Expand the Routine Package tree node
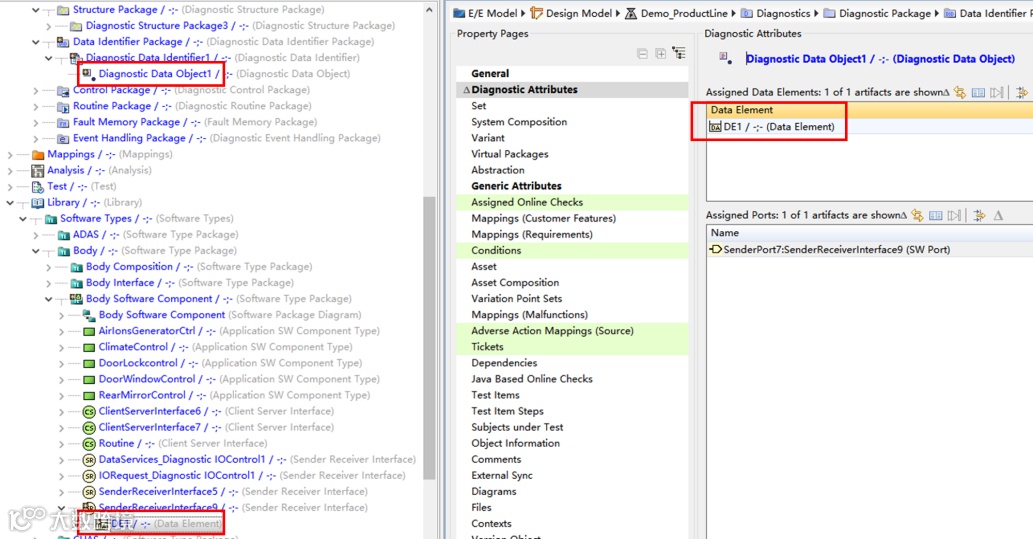This screenshot has height=539, width=1033. (x=36, y=106)
